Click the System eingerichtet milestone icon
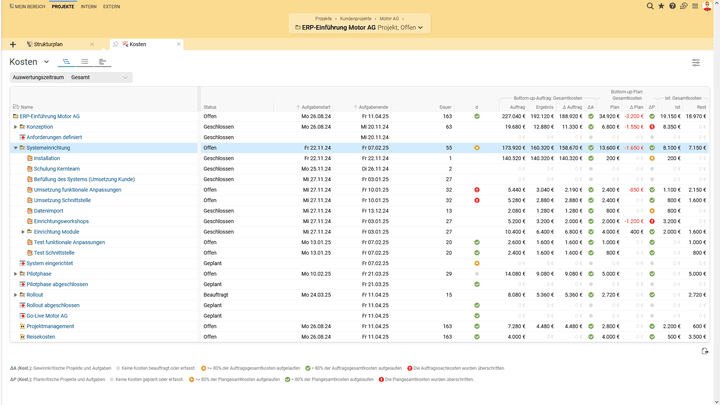 [x=22, y=264]
